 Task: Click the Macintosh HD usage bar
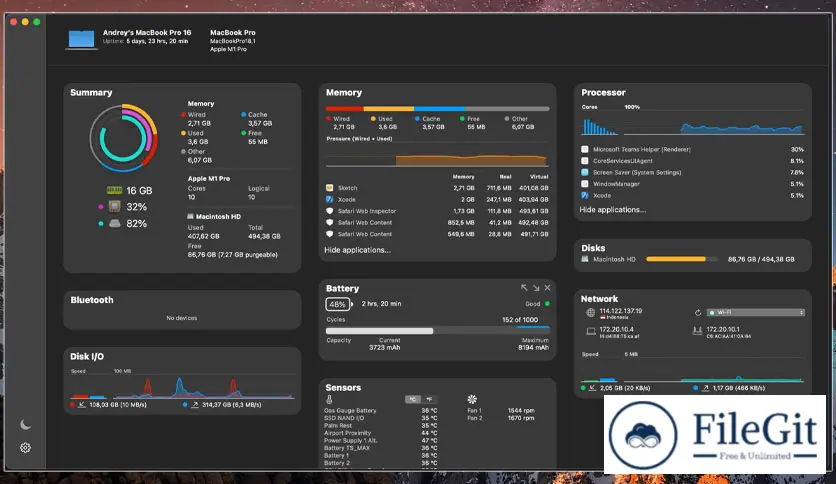[x=681, y=259]
